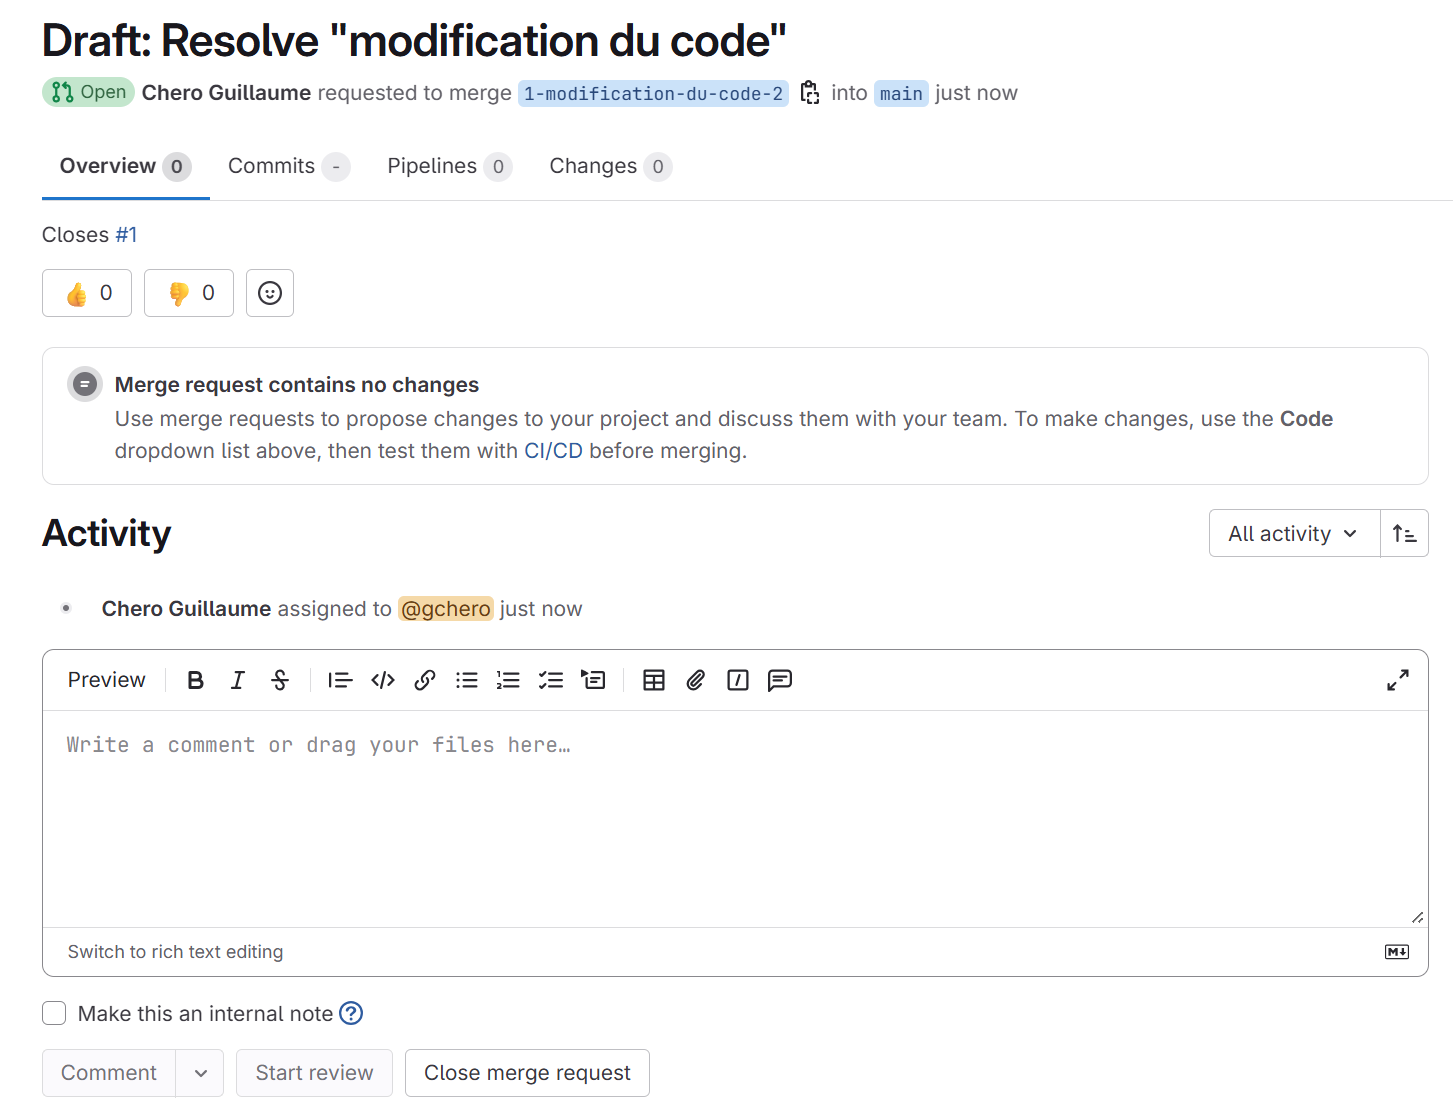
Task: Click the Close merge request button
Action: coord(527,1073)
